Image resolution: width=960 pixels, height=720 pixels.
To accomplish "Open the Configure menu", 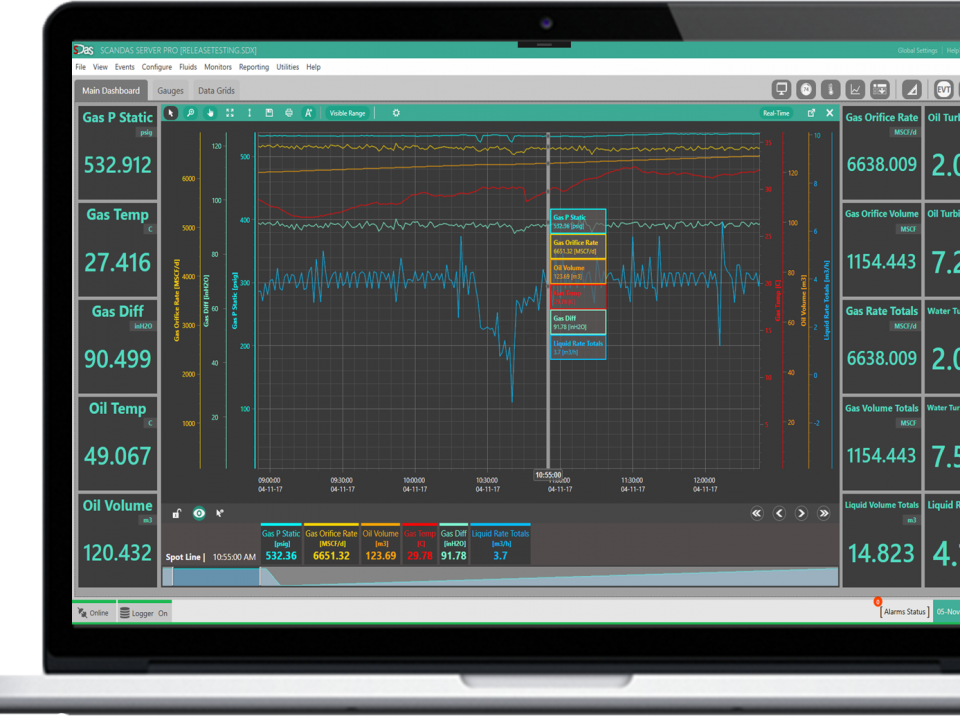I will [x=157, y=67].
